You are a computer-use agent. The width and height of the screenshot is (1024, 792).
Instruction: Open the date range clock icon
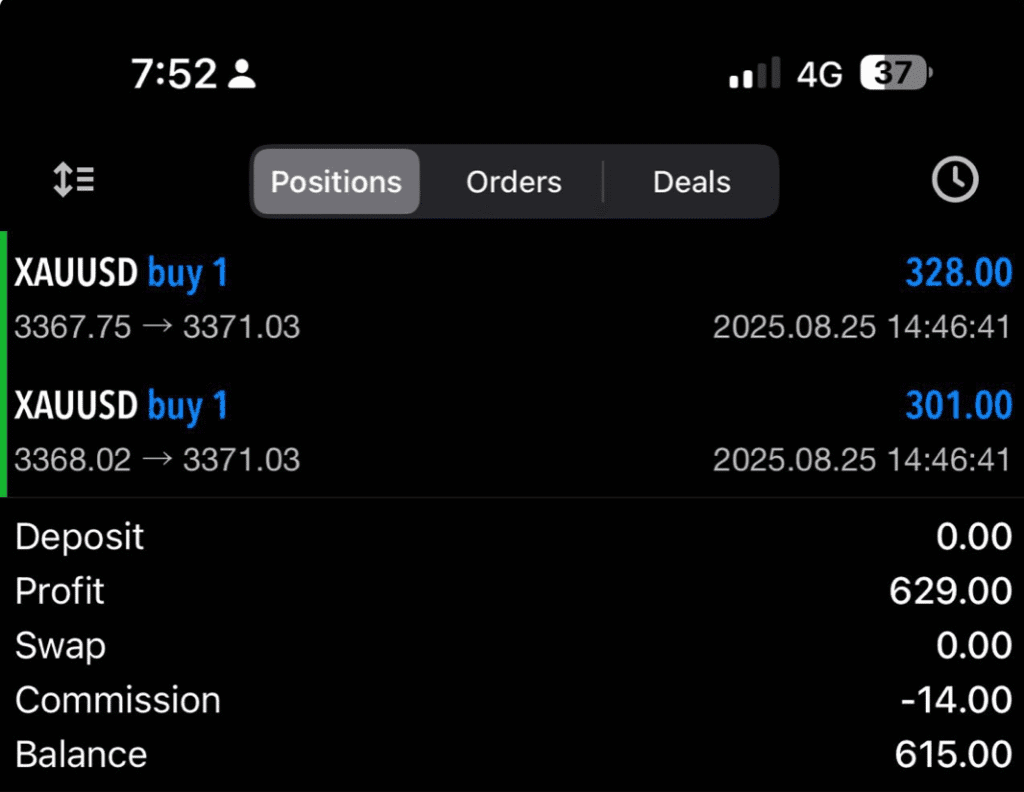coord(954,180)
